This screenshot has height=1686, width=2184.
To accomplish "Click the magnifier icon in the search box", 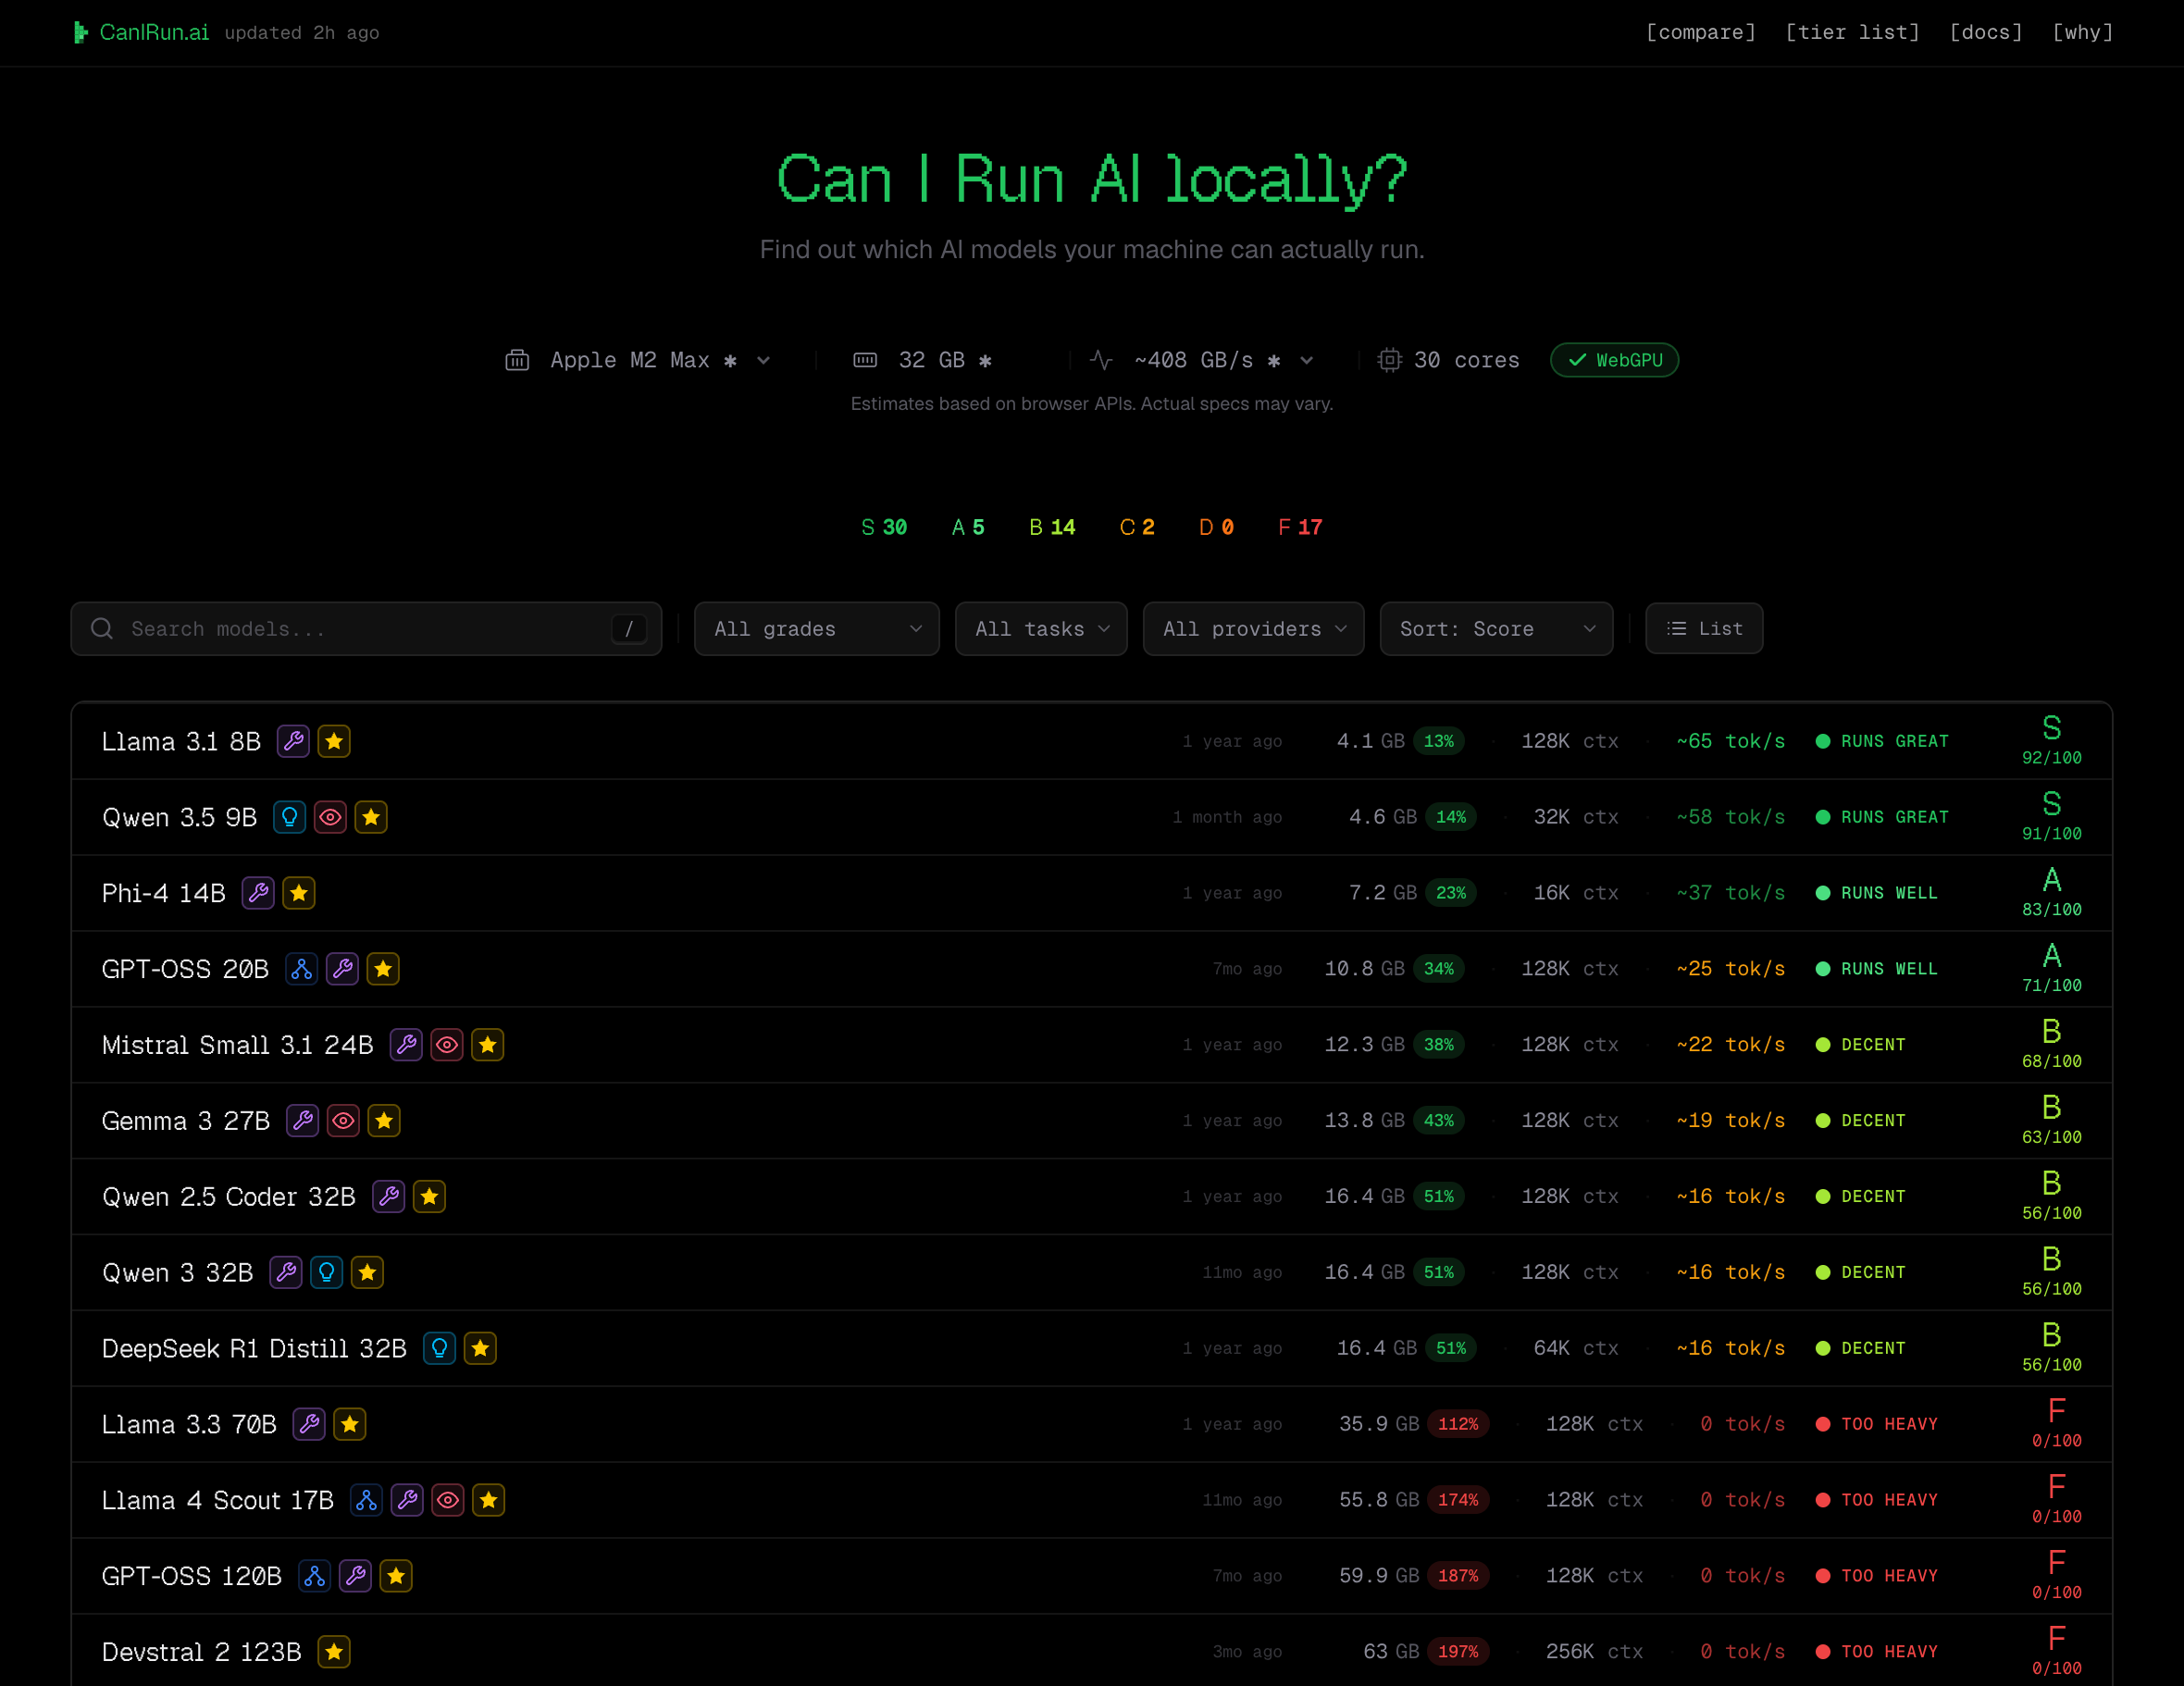I will [102, 629].
